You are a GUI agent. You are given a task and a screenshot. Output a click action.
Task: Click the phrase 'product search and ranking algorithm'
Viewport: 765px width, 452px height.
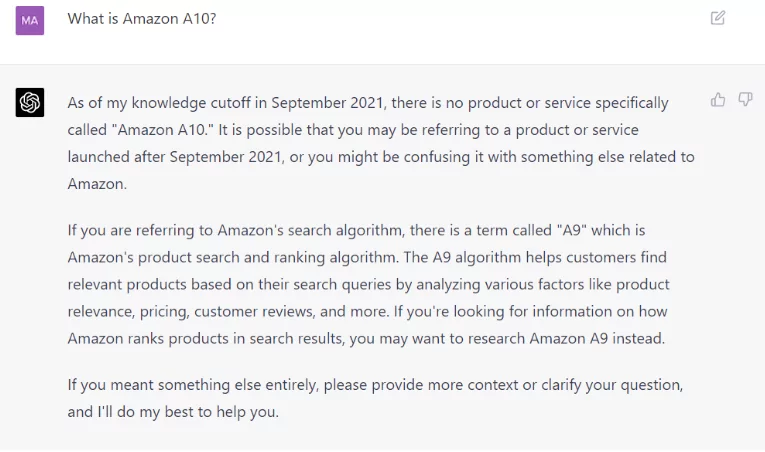coord(266,257)
